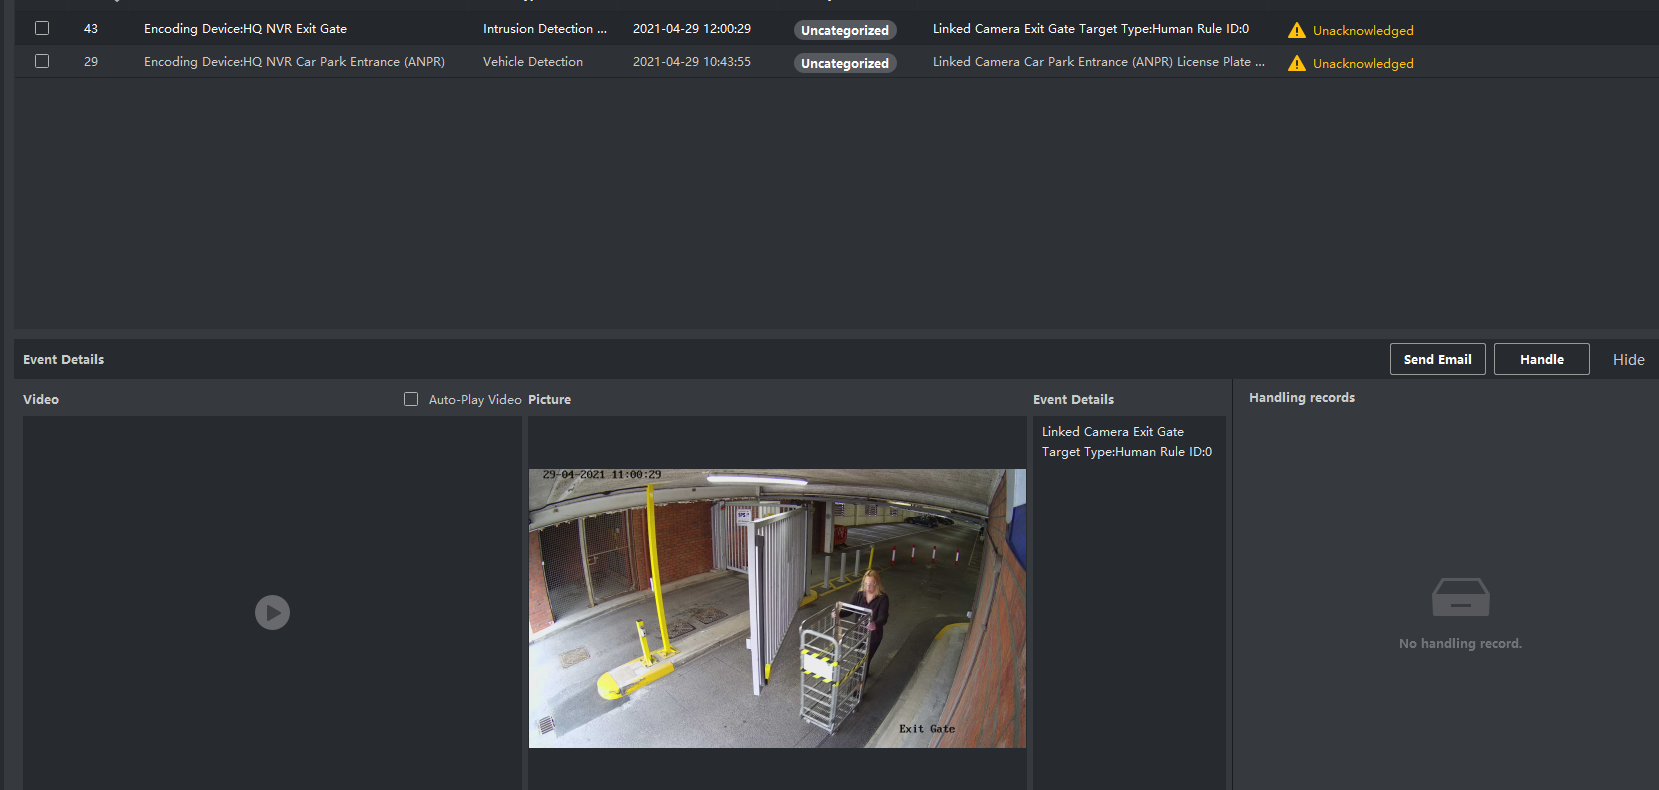The width and height of the screenshot is (1659, 790).
Task: Click the warning triangle on the Vehicle Detection row
Action: coord(1297,64)
